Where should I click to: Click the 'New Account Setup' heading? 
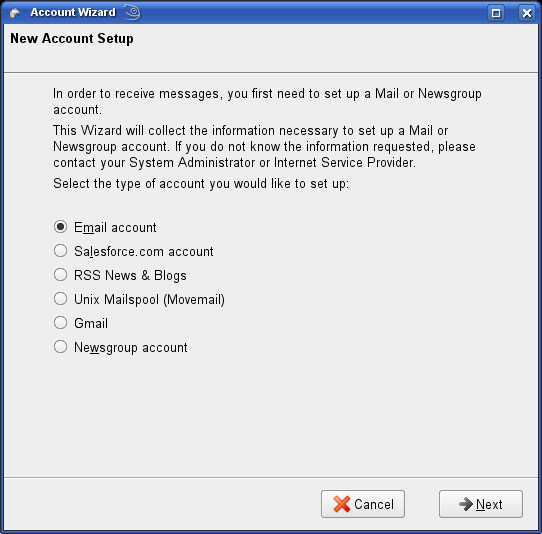72,38
